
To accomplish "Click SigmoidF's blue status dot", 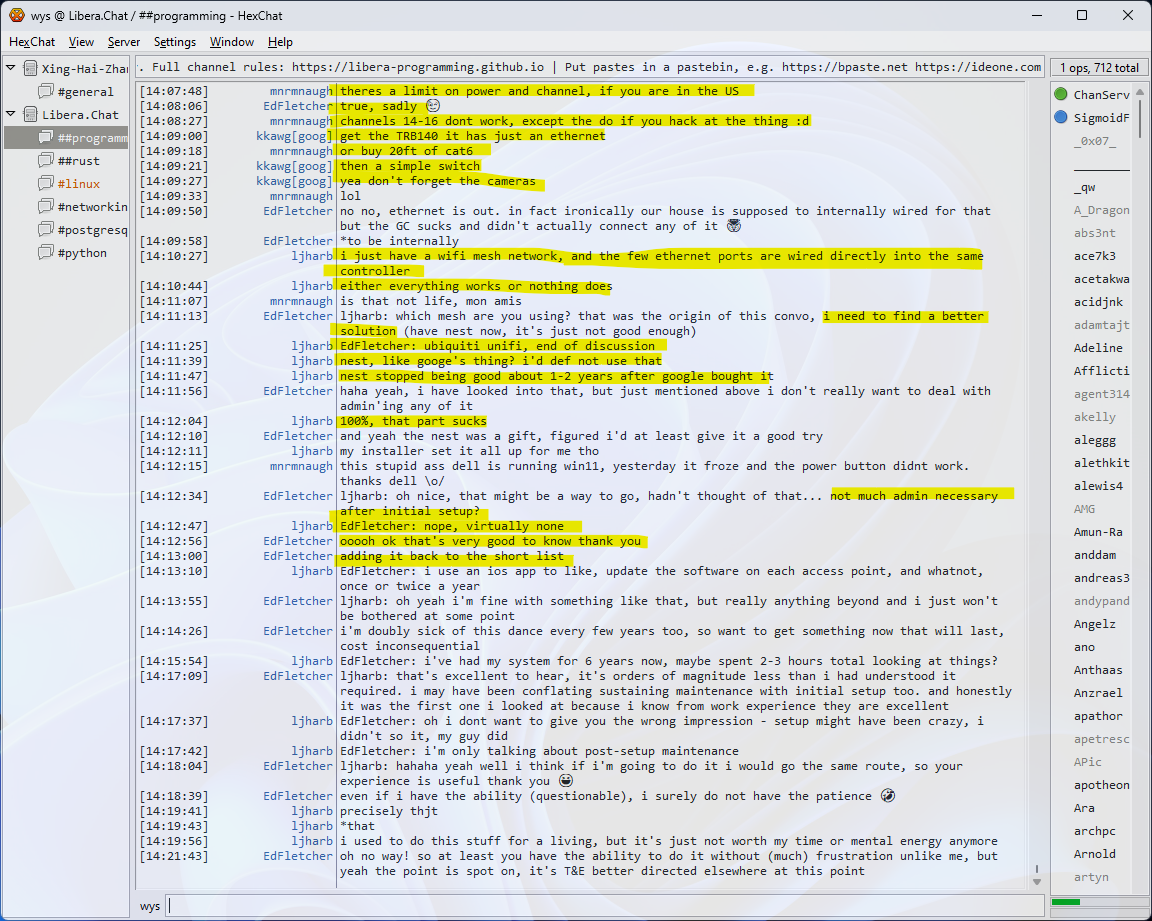I will click(x=1061, y=118).
